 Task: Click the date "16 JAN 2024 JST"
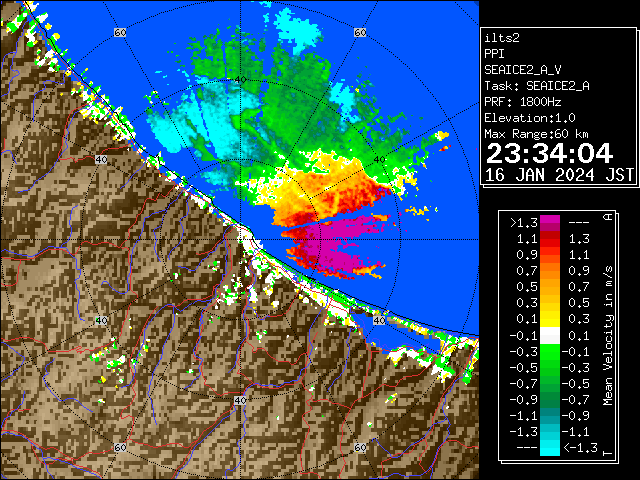[559, 175]
